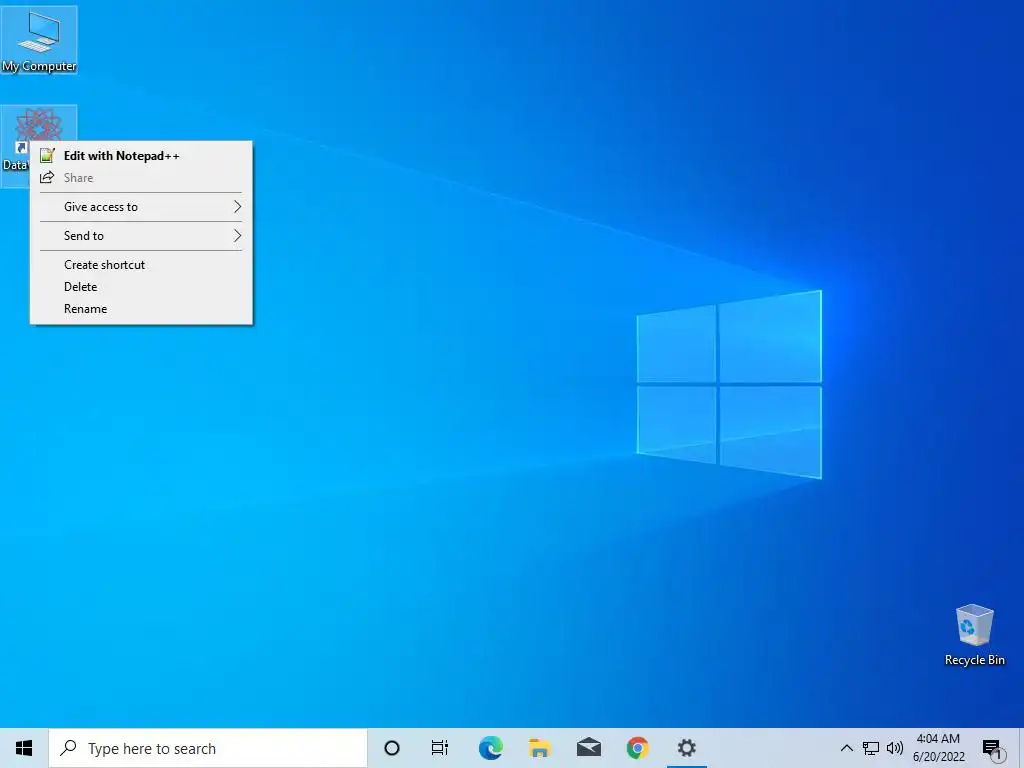Open Cortana from the taskbar
Image resolution: width=1024 pixels, height=768 pixels.
[392, 748]
